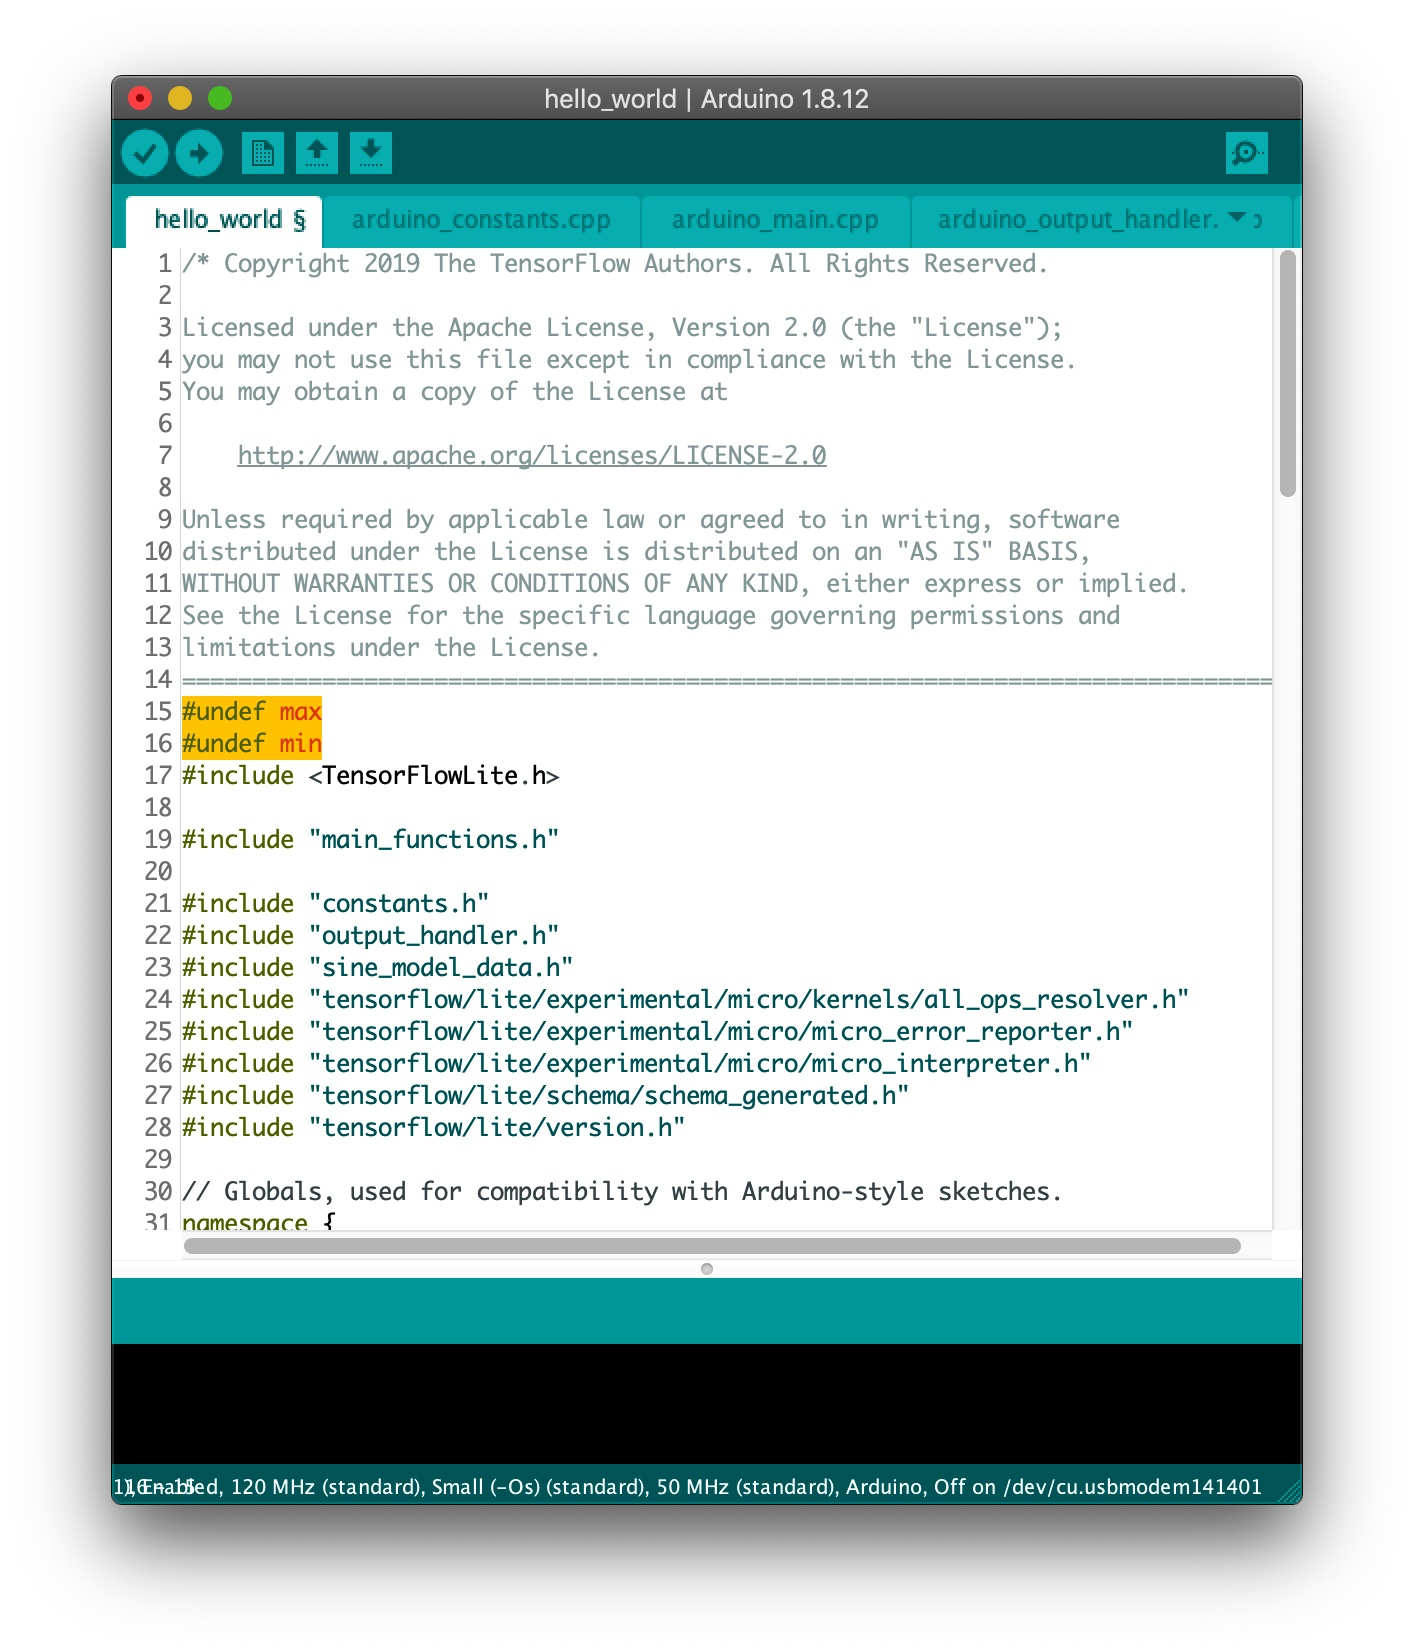
Task: Click the 'See the License for' line
Action: point(651,616)
